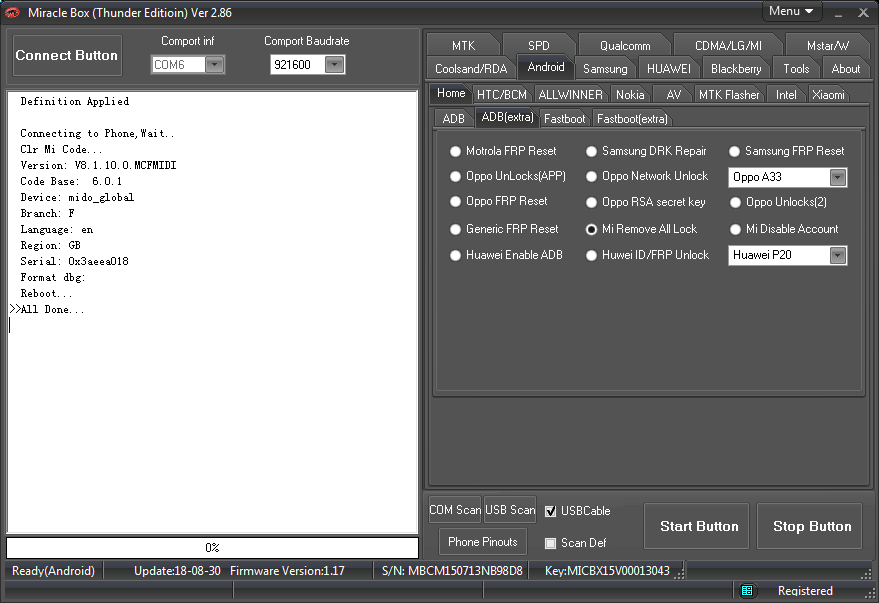The height and width of the screenshot is (603, 879).
Task: Select the ADB(extra) tab
Action: [507, 117]
